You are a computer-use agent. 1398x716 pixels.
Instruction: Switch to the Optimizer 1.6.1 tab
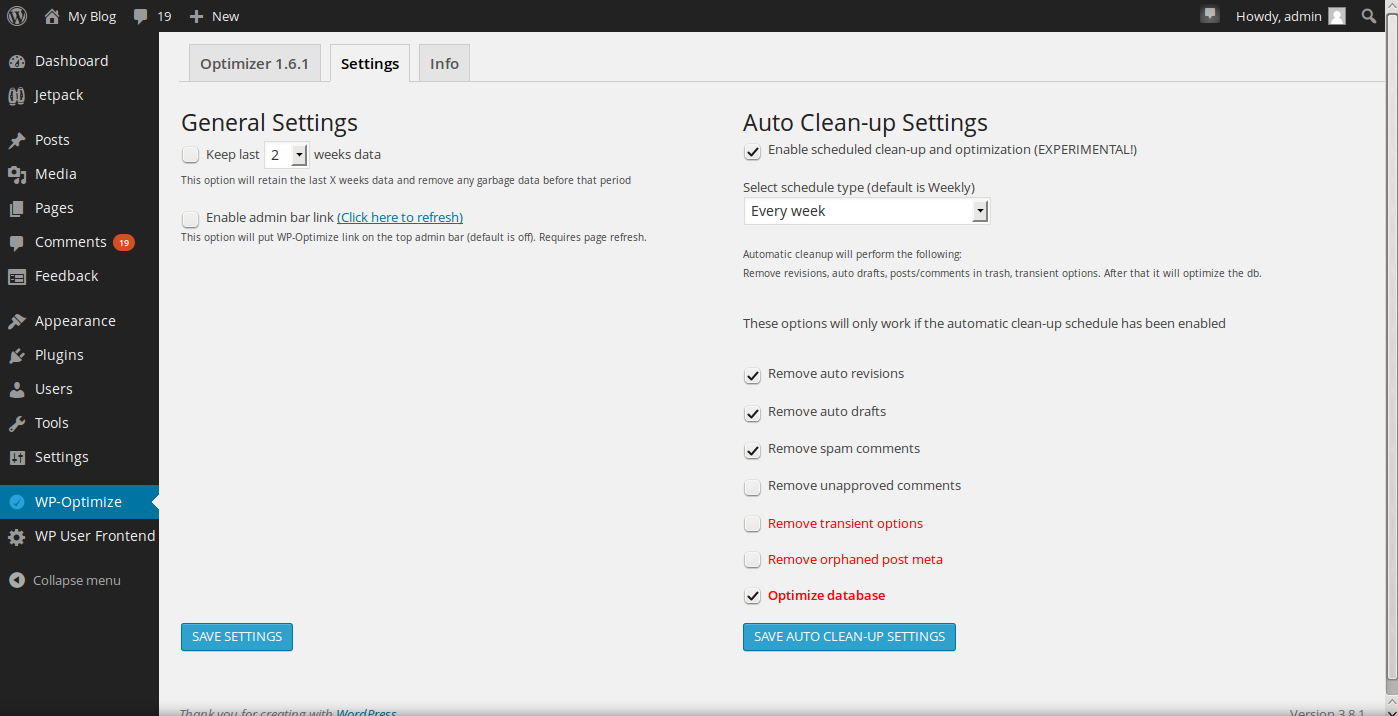254,64
